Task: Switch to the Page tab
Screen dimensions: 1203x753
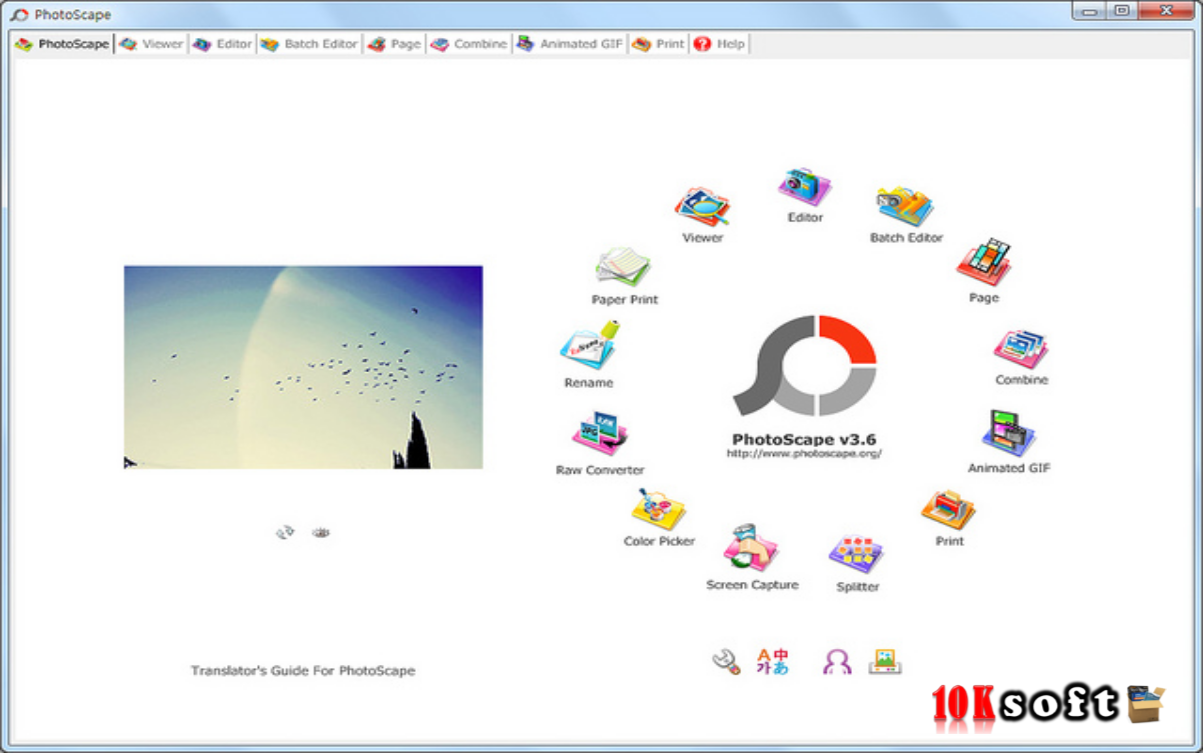Action: point(394,44)
